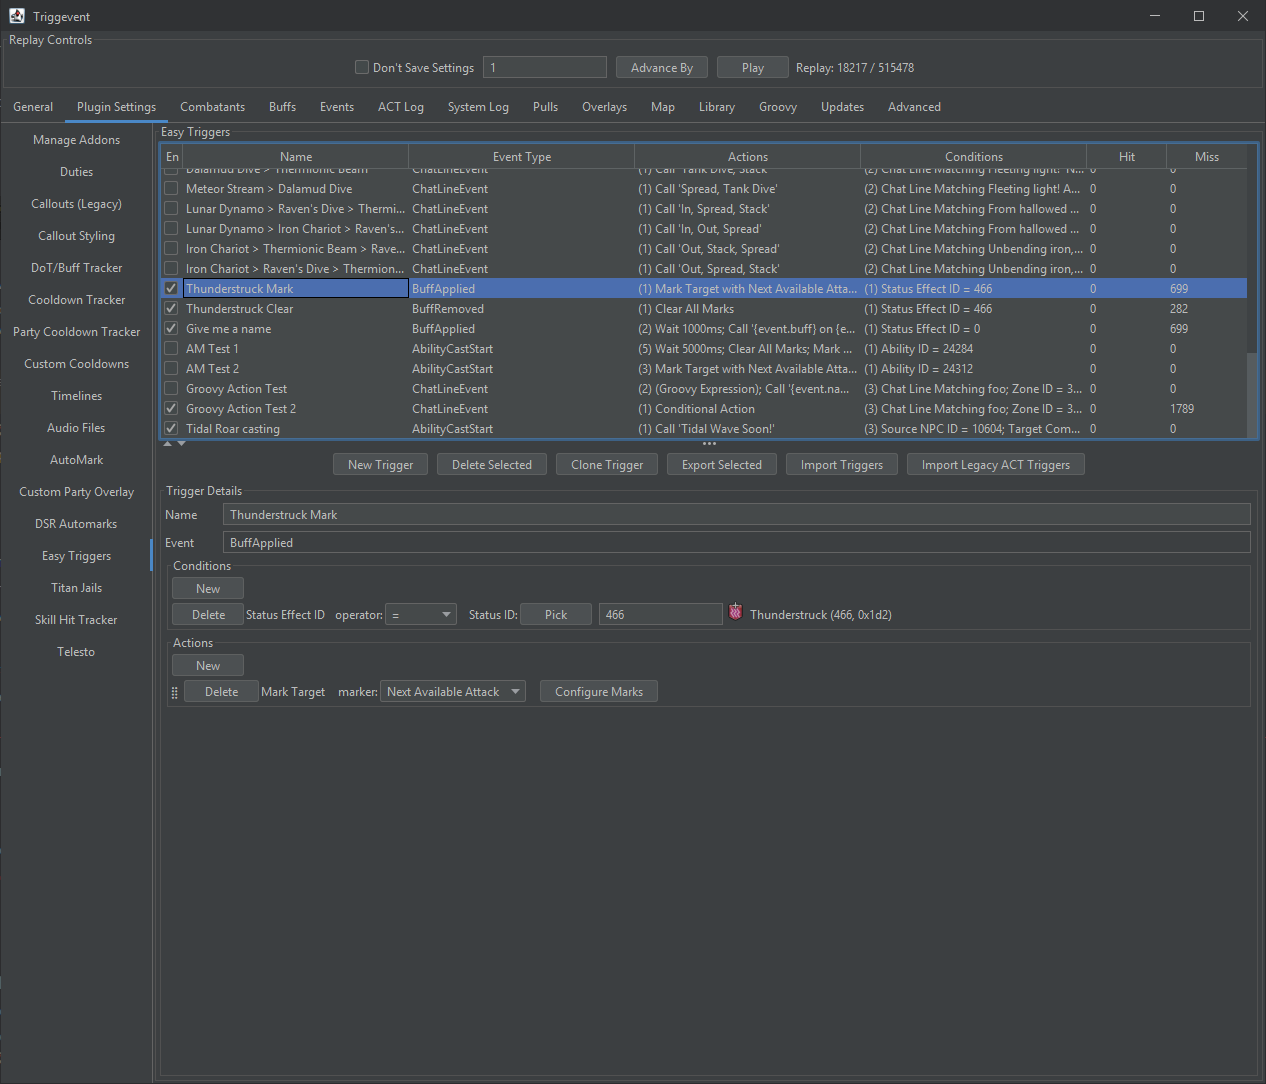
Task: Click the Pick button for Status ID
Action: pos(556,615)
